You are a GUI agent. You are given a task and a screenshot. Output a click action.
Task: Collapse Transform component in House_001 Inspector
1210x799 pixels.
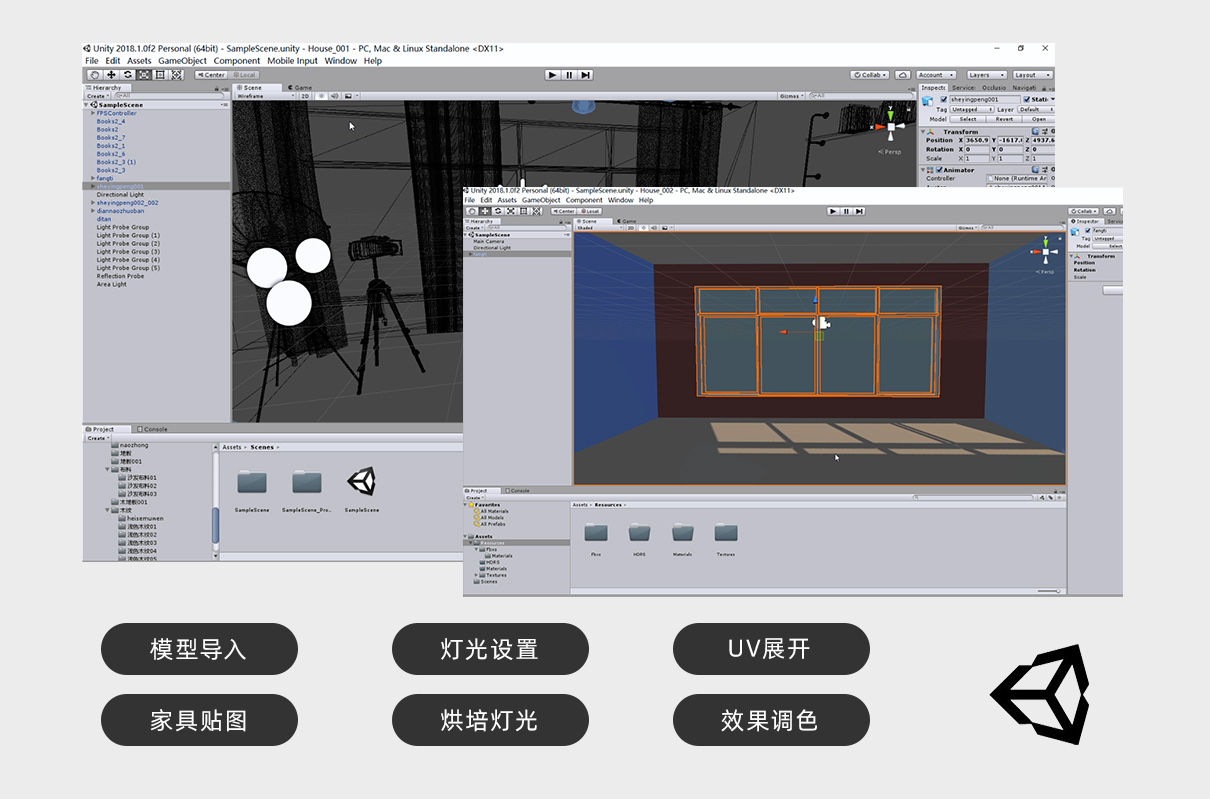(x=924, y=131)
